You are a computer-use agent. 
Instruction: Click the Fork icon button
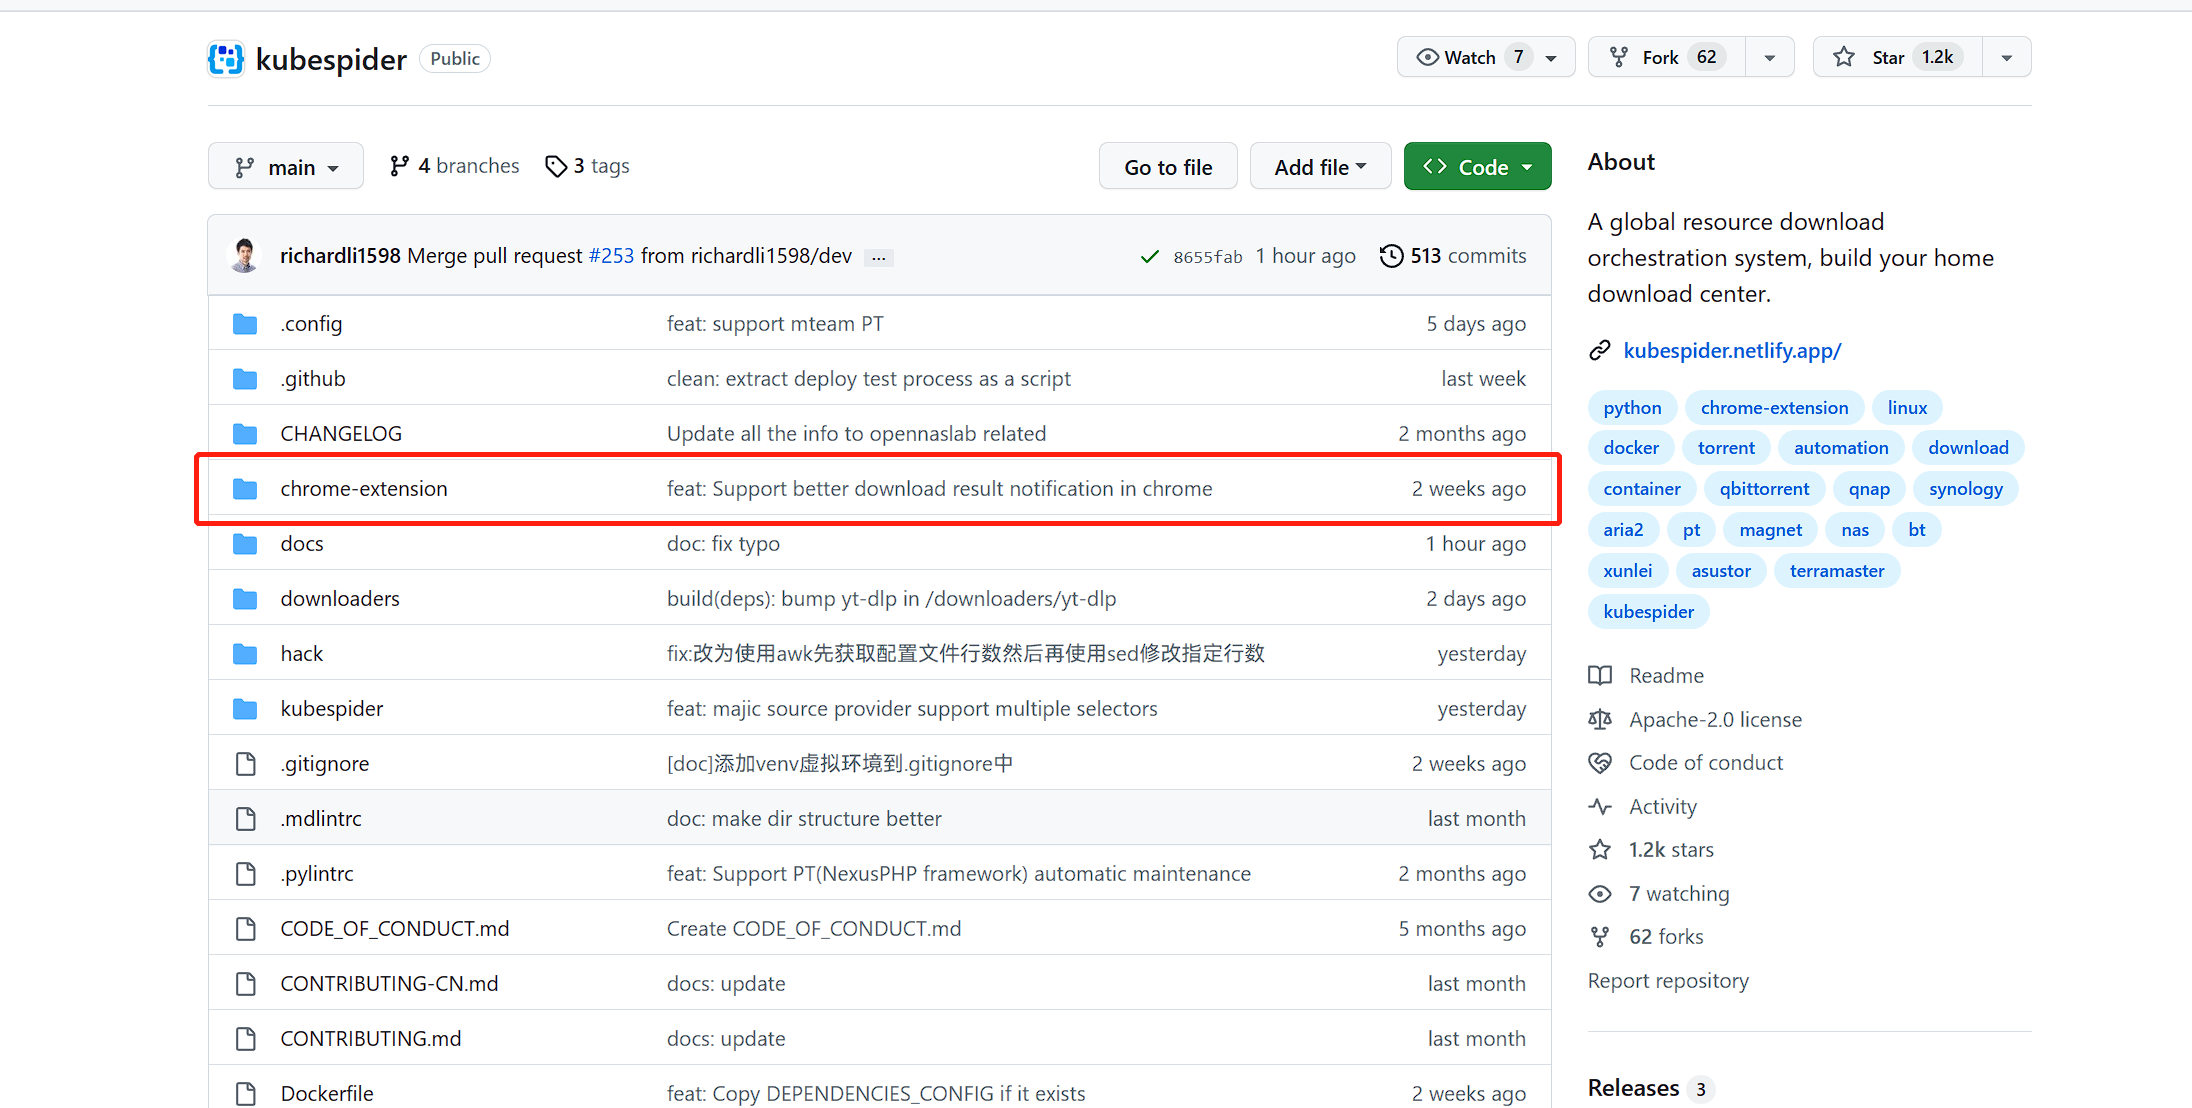click(1619, 57)
